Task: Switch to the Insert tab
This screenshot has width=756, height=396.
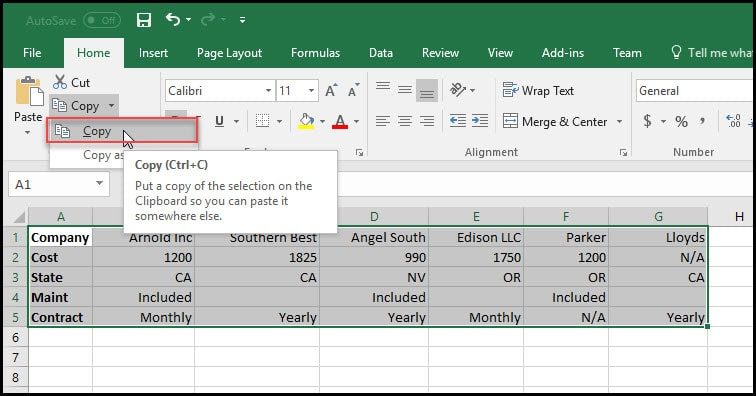Action: [153, 53]
